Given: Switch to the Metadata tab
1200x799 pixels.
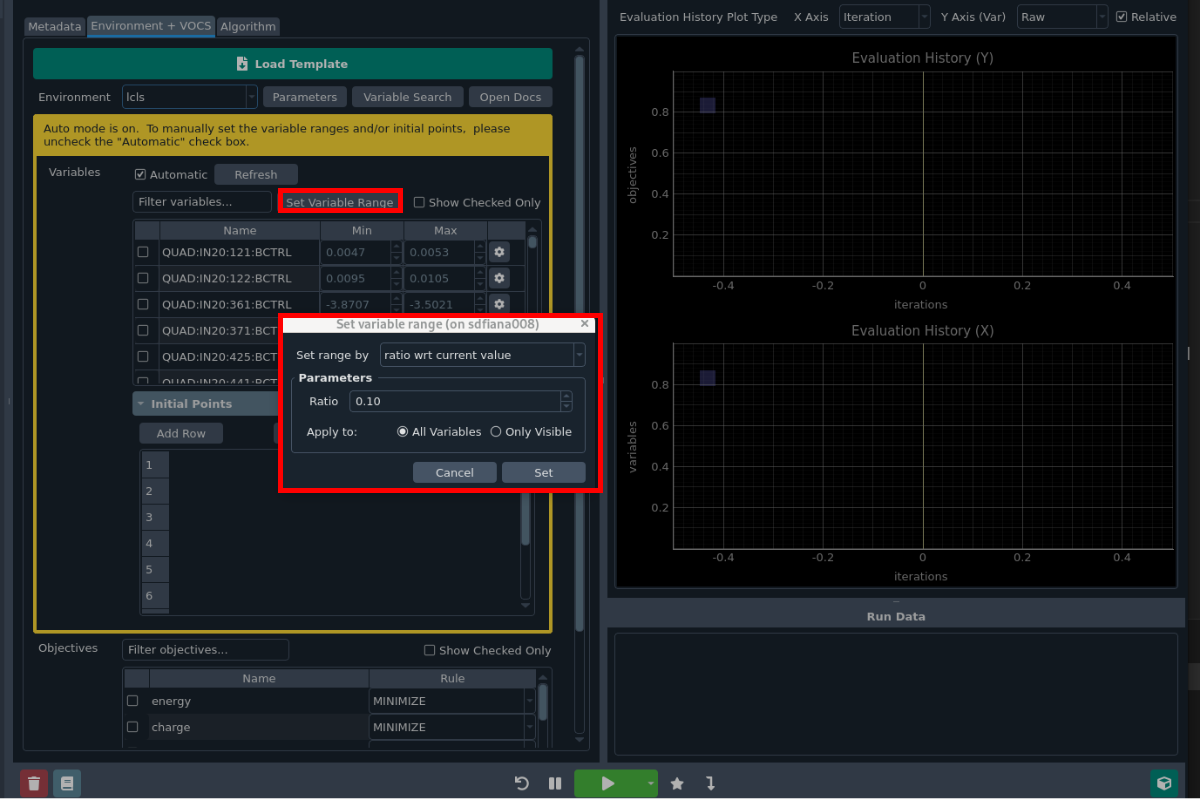Looking at the screenshot, I should tap(55, 27).
